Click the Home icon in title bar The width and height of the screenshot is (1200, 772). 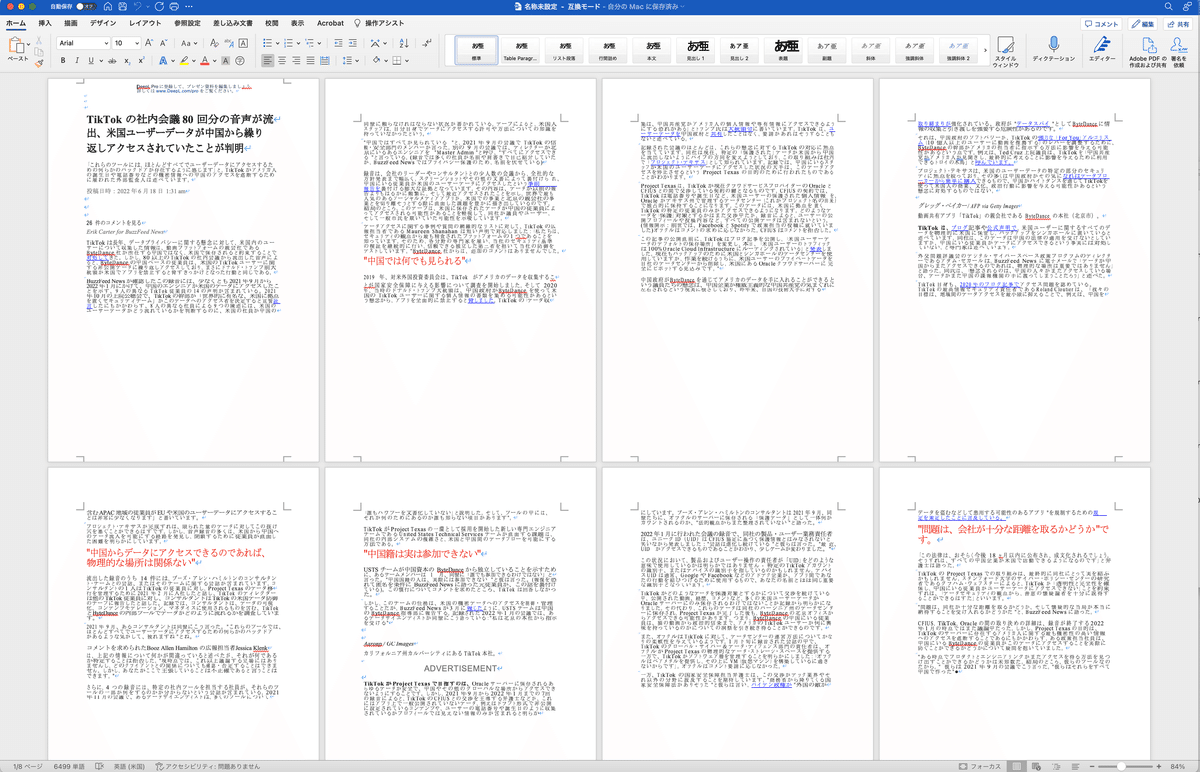coord(106,6)
